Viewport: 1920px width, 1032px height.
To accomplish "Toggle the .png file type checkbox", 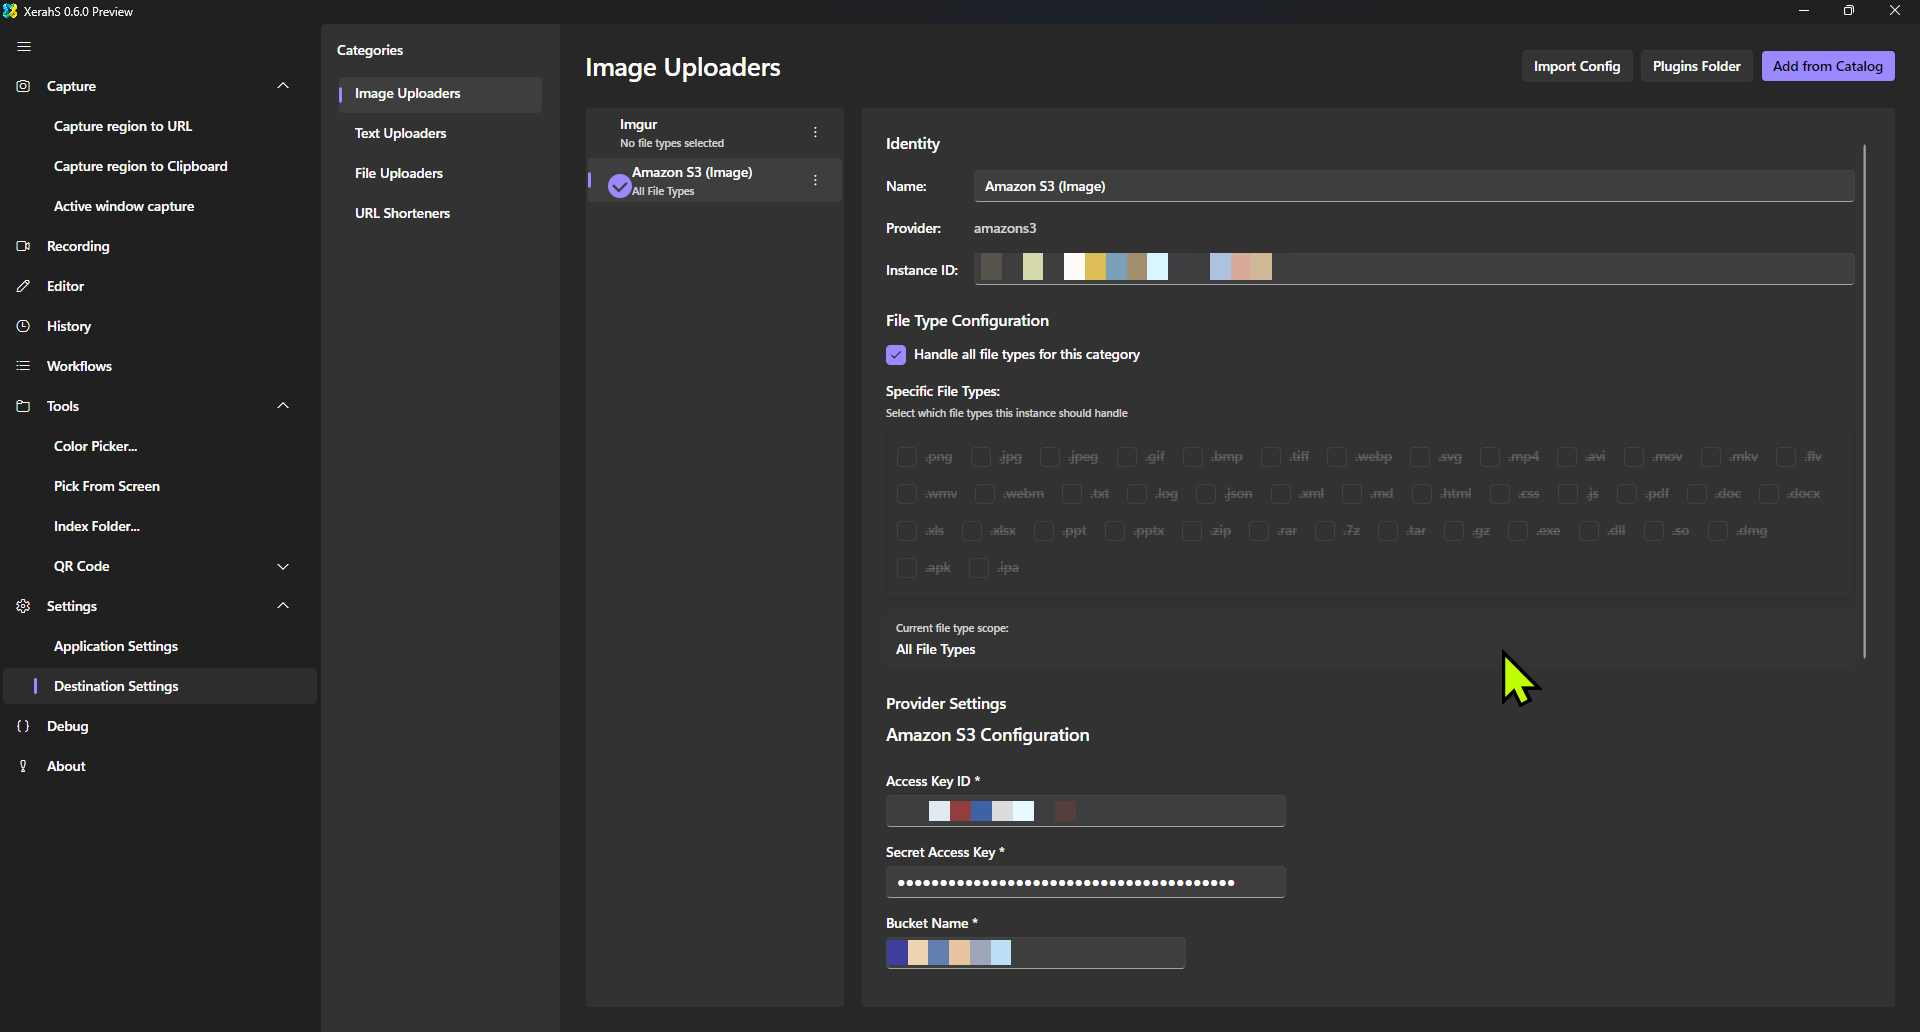I will [907, 457].
